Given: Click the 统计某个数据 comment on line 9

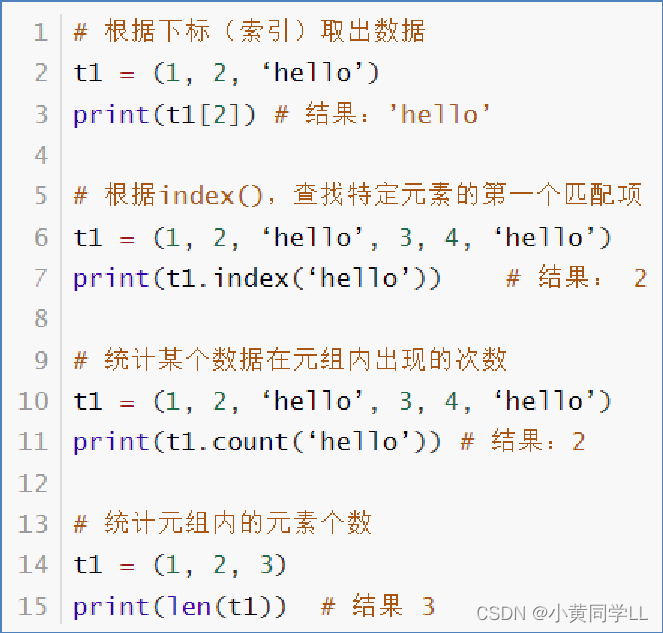Looking at the screenshot, I should (290, 360).
